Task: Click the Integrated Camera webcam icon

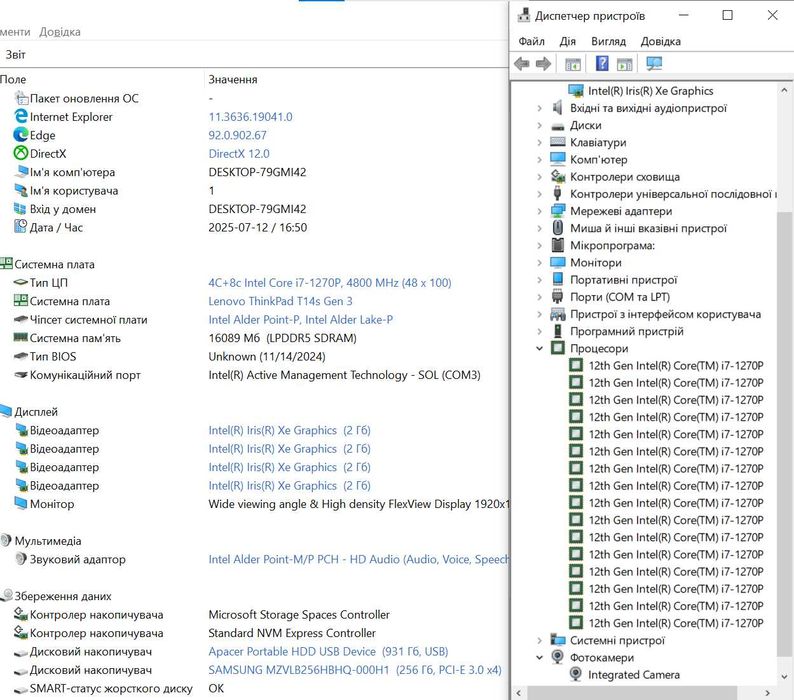Action: click(576, 674)
